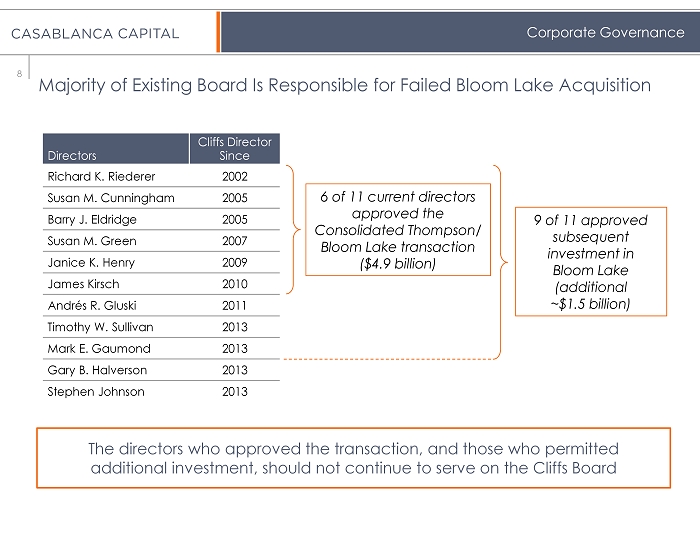Click the Cliffs Director Since column header

point(235,148)
